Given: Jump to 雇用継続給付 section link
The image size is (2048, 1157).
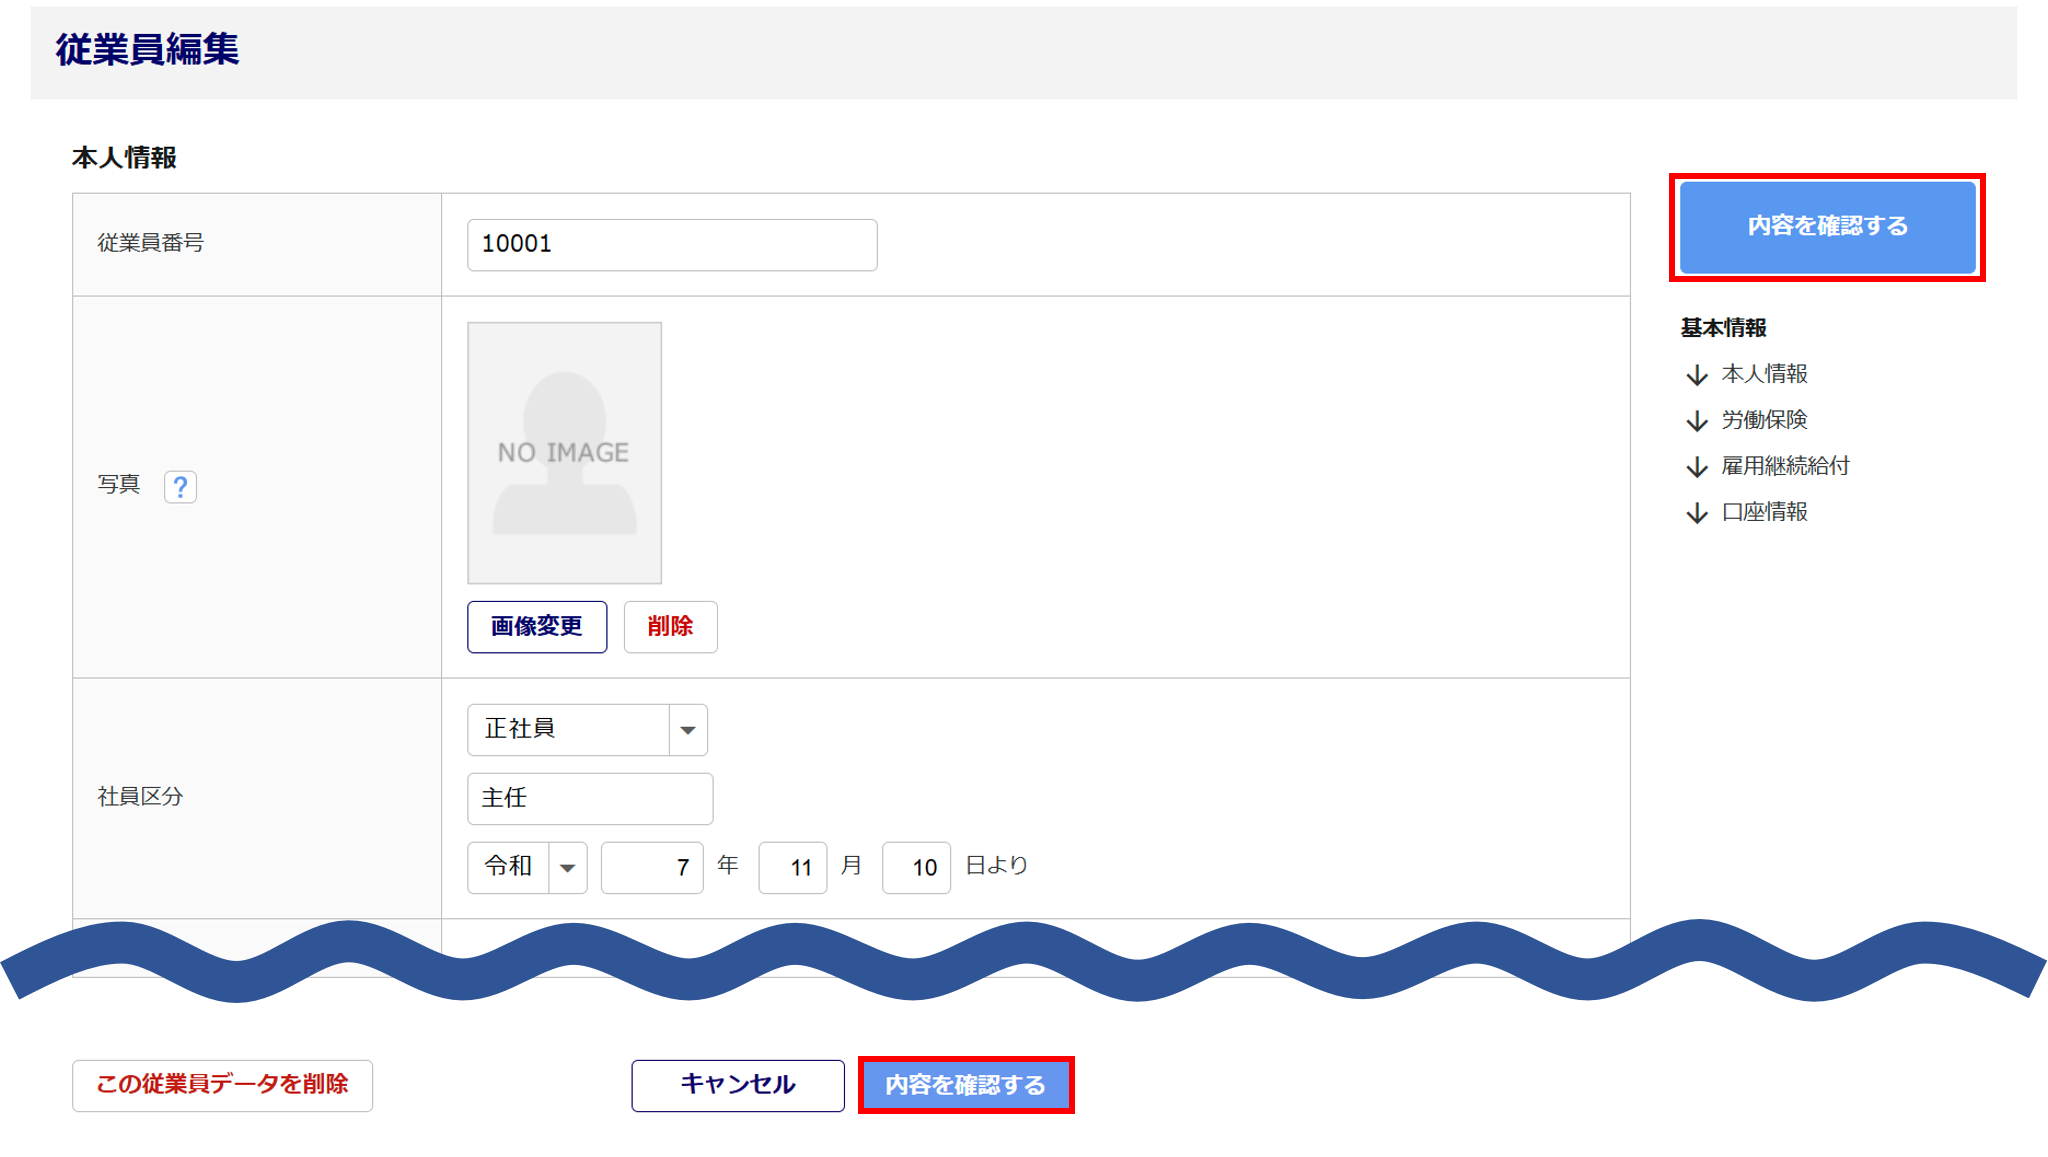Looking at the screenshot, I should [x=1785, y=466].
